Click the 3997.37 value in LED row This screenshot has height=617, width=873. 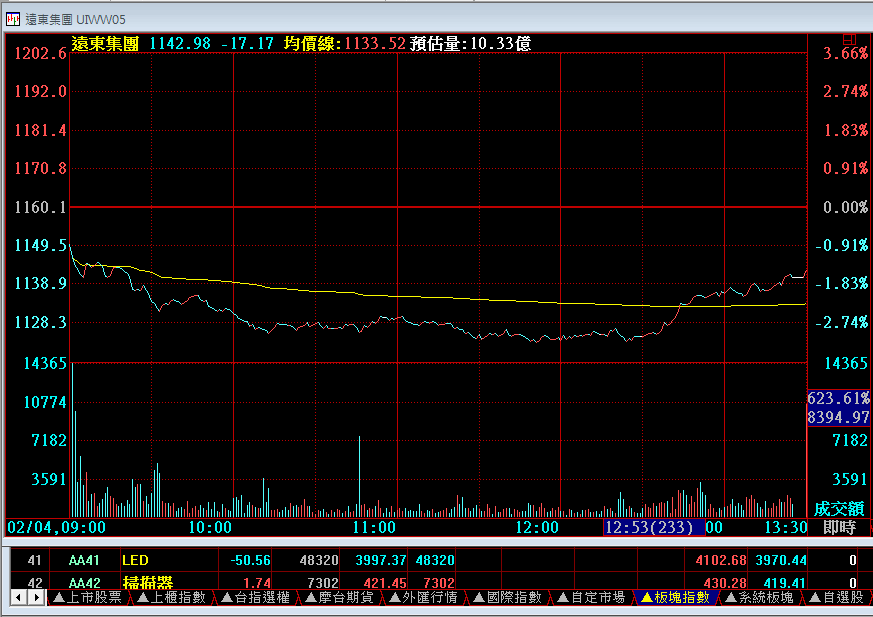coord(381,560)
